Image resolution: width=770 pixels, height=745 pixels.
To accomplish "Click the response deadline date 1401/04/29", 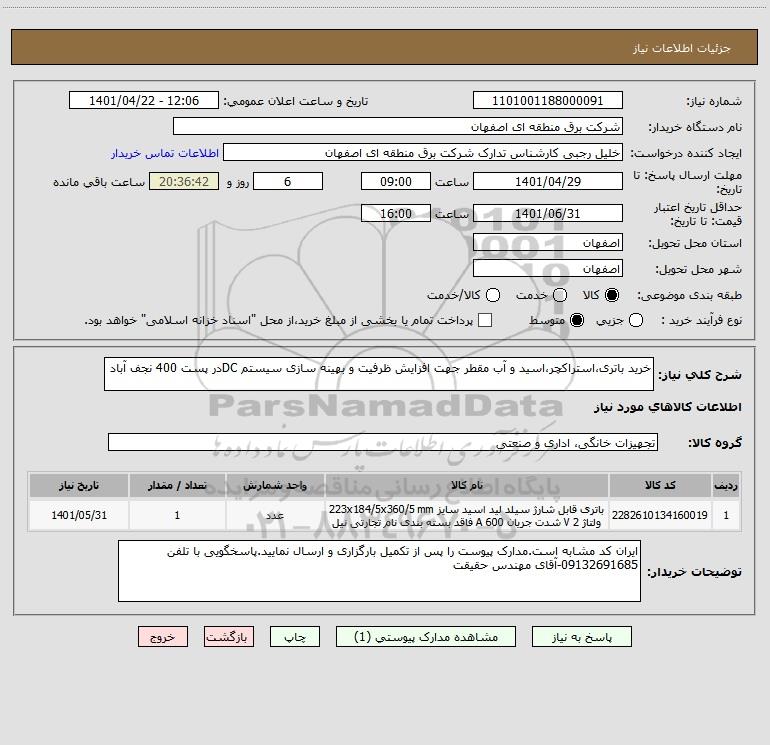I will point(548,181).
